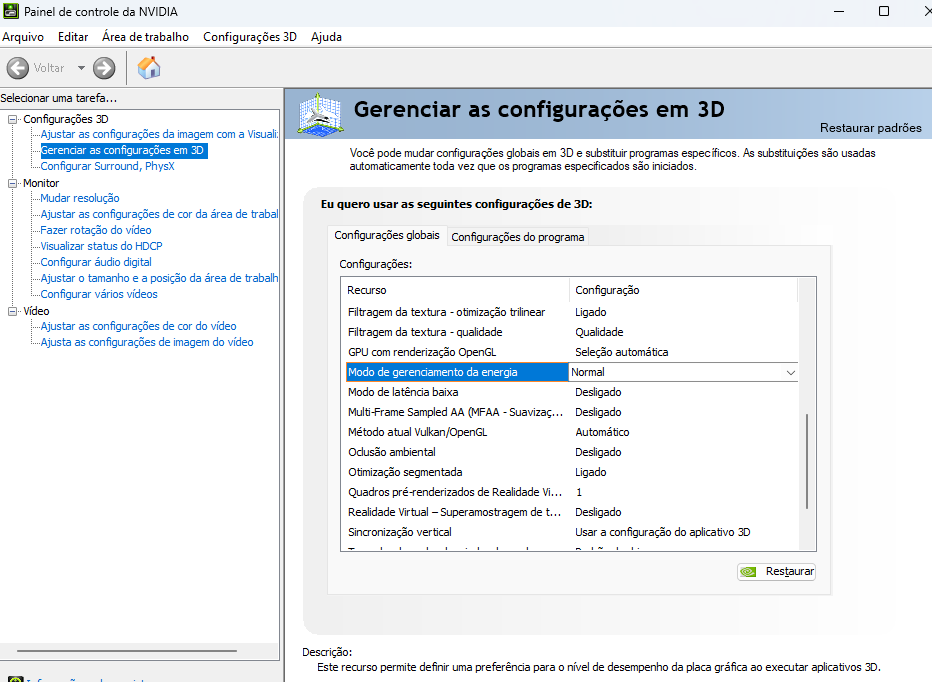Viewport: 932px width, 682px height.
Task: Open Configurar Surround, PhysX
Action: pyautogui.click(x=108, y=166)
